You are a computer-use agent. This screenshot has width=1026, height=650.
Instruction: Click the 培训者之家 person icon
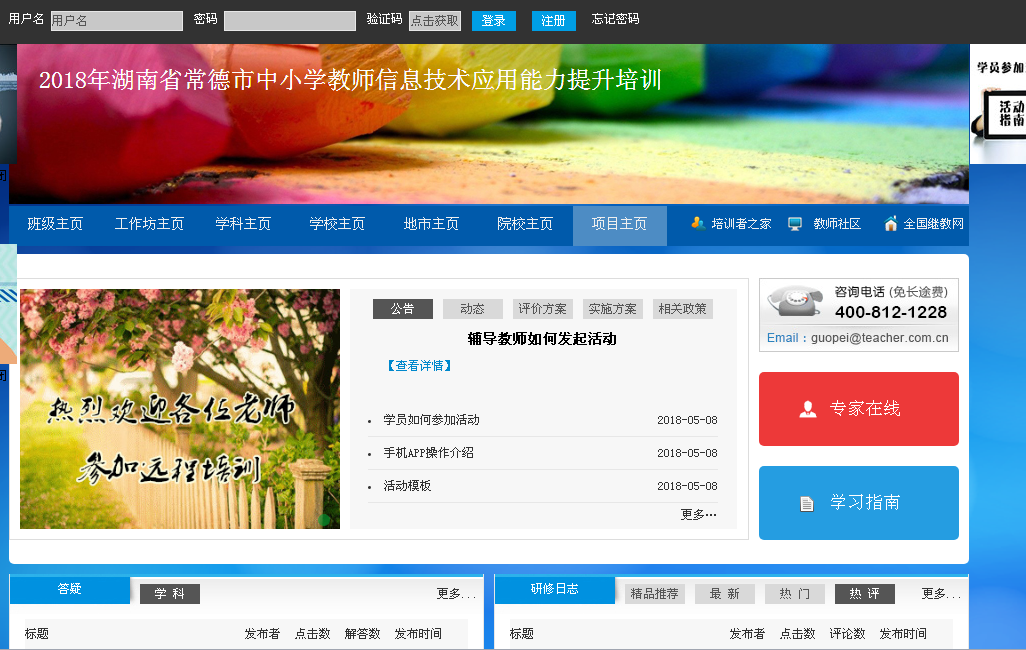point(698,224)
